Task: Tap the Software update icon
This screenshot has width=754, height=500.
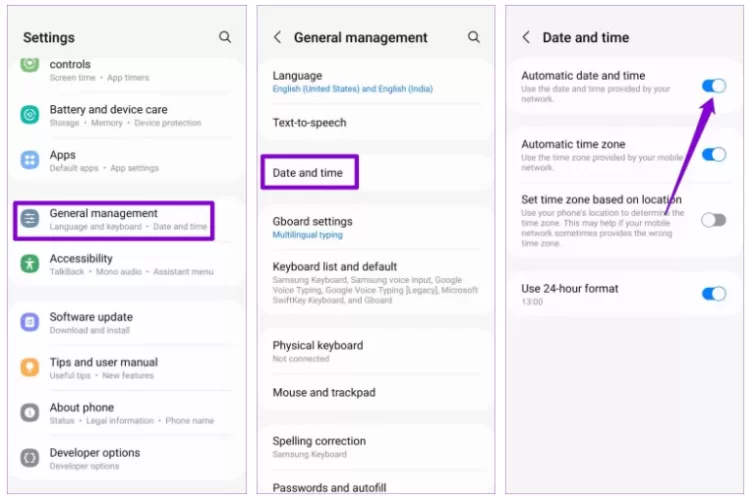Action: pos(30,322)
